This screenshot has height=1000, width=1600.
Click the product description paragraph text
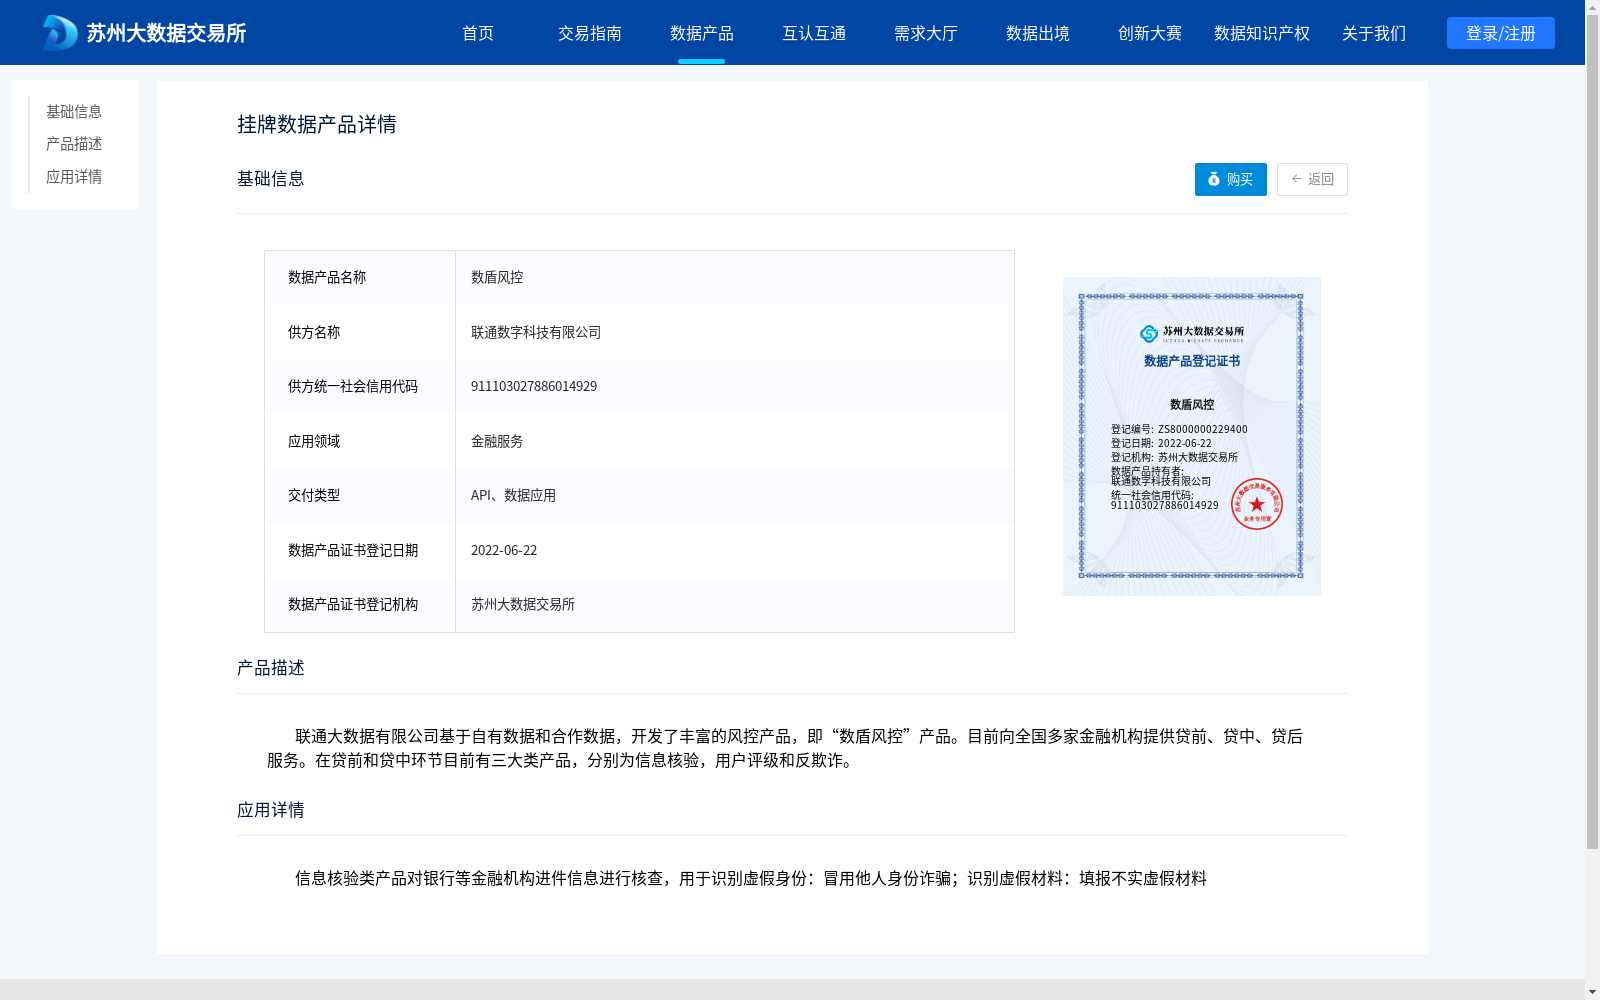785,748
